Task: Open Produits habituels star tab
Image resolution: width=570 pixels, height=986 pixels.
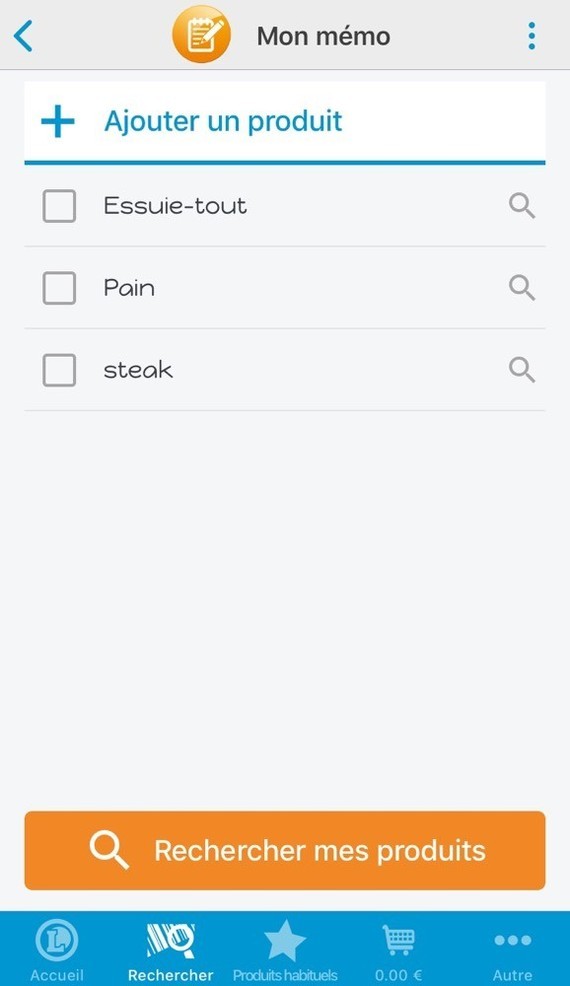Action: click(285, 950)
